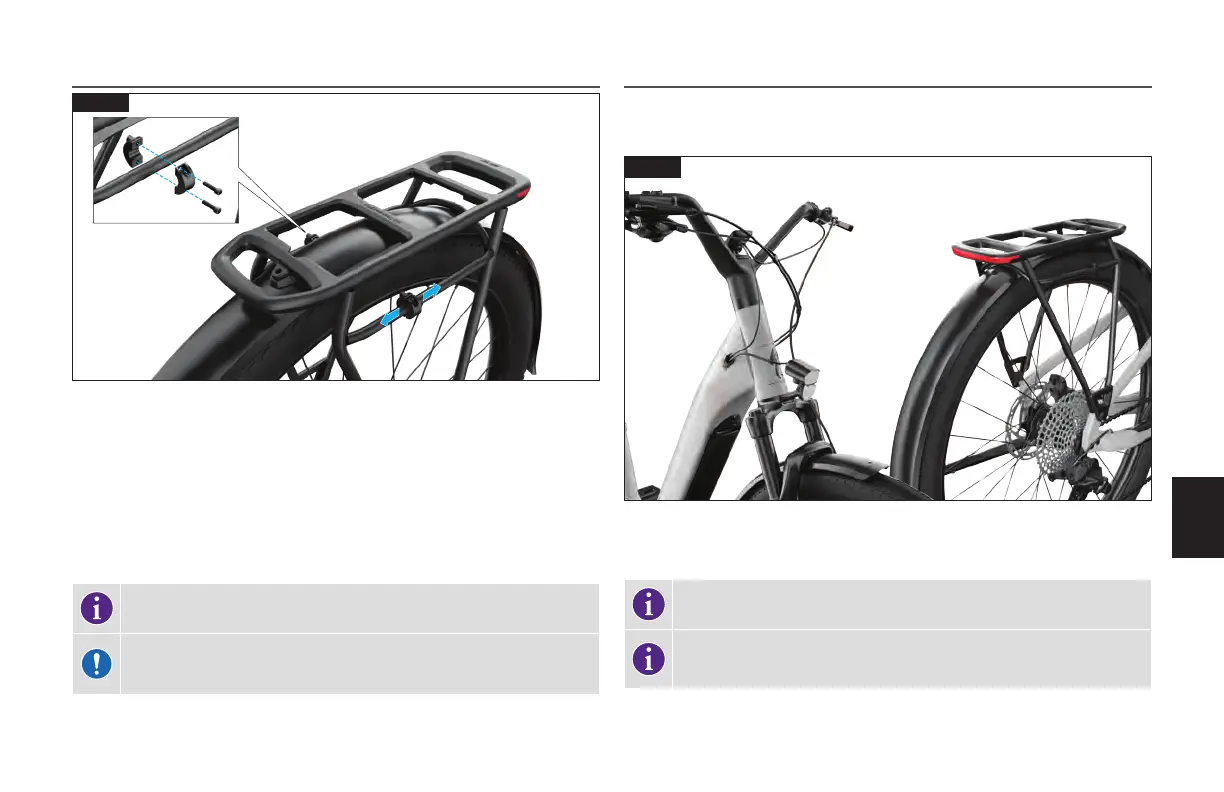Select the gray caution note box
1224x792 pixels.
tap(336, 663)
